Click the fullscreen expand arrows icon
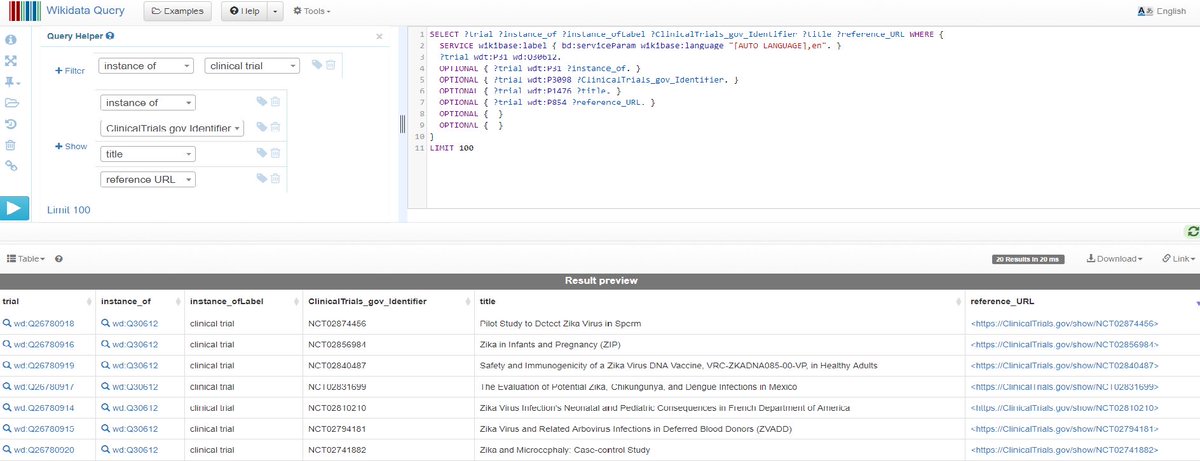The image size is (1200, 461). point(12,61)
